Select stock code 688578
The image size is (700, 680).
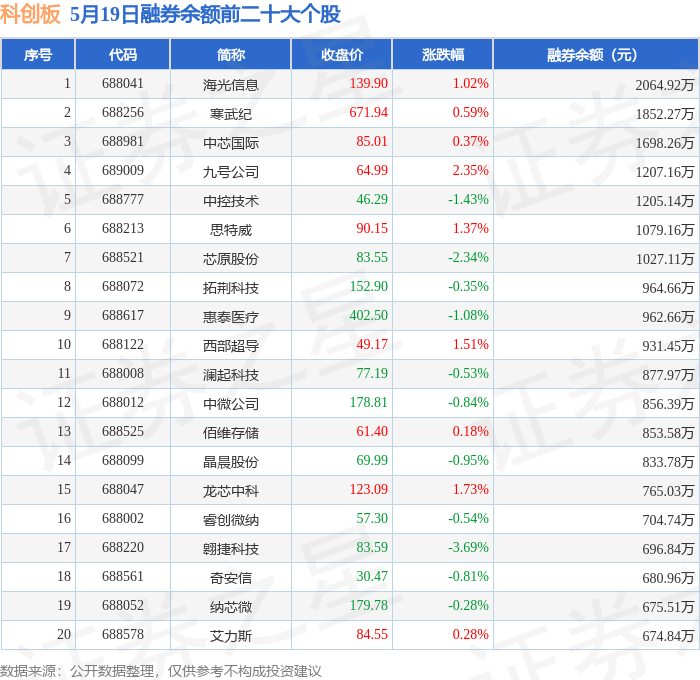click(x=123, y=635)
